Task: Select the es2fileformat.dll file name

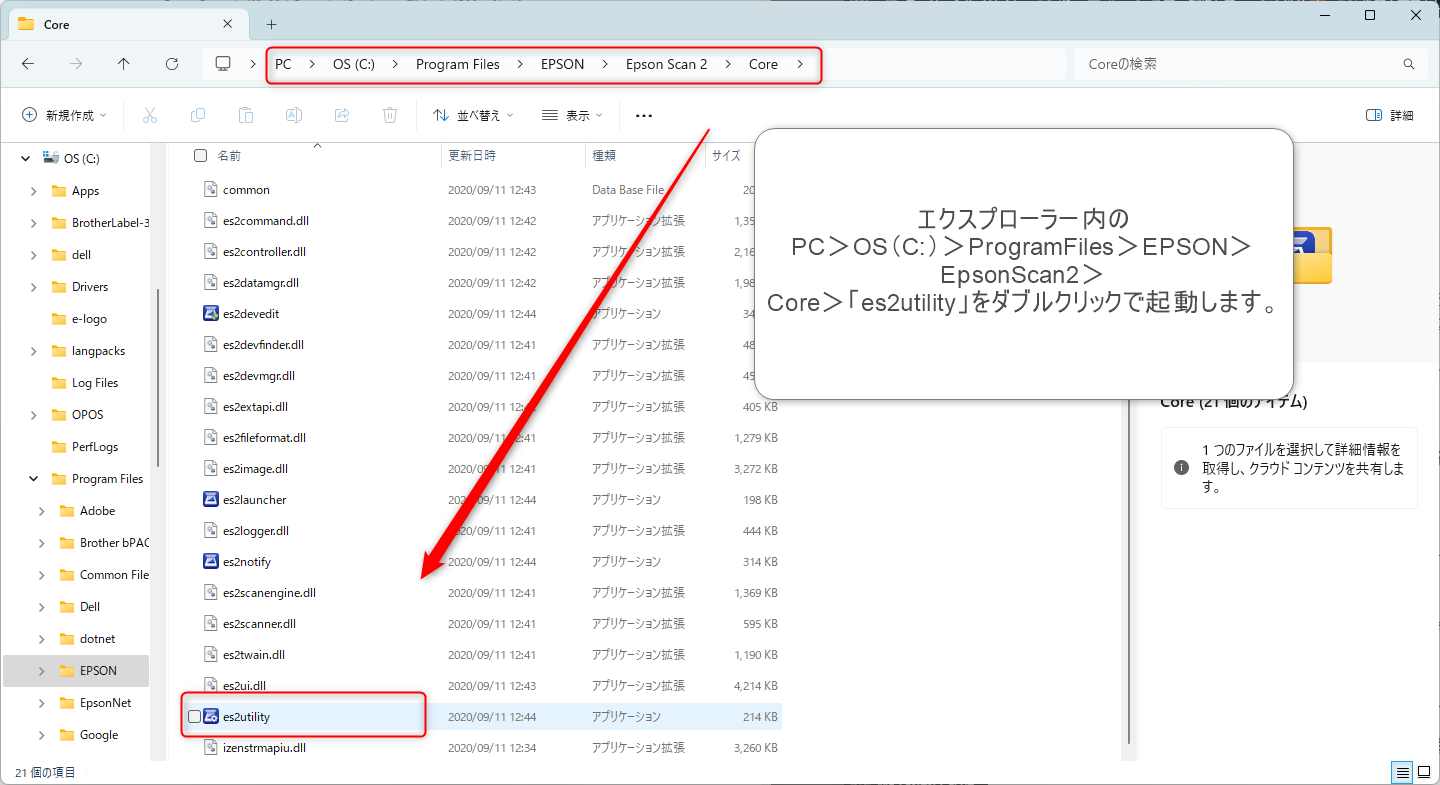Action: point(265,437)
